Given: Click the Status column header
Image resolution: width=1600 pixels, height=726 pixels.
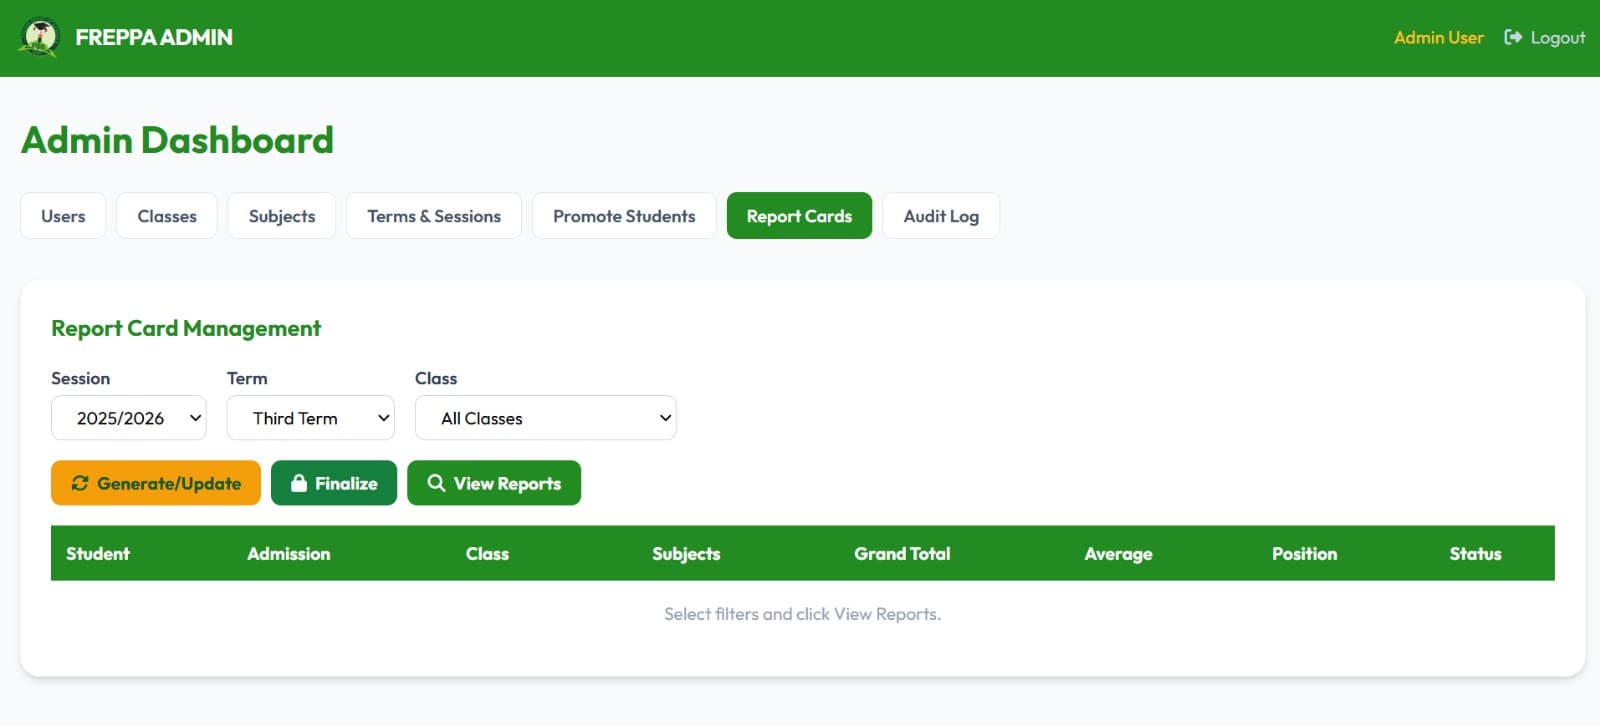Looking at the screenshot, I should [1475, 553].
